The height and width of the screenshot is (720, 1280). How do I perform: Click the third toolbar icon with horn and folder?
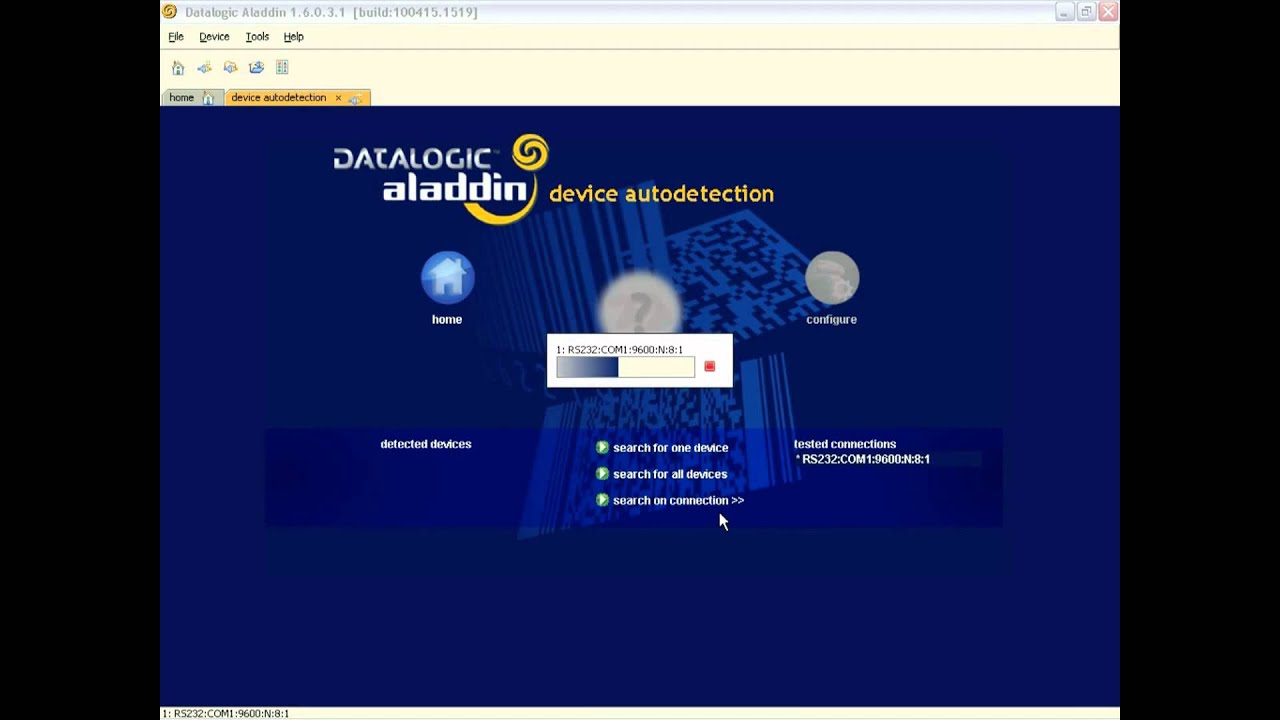[x=230, y=68]
